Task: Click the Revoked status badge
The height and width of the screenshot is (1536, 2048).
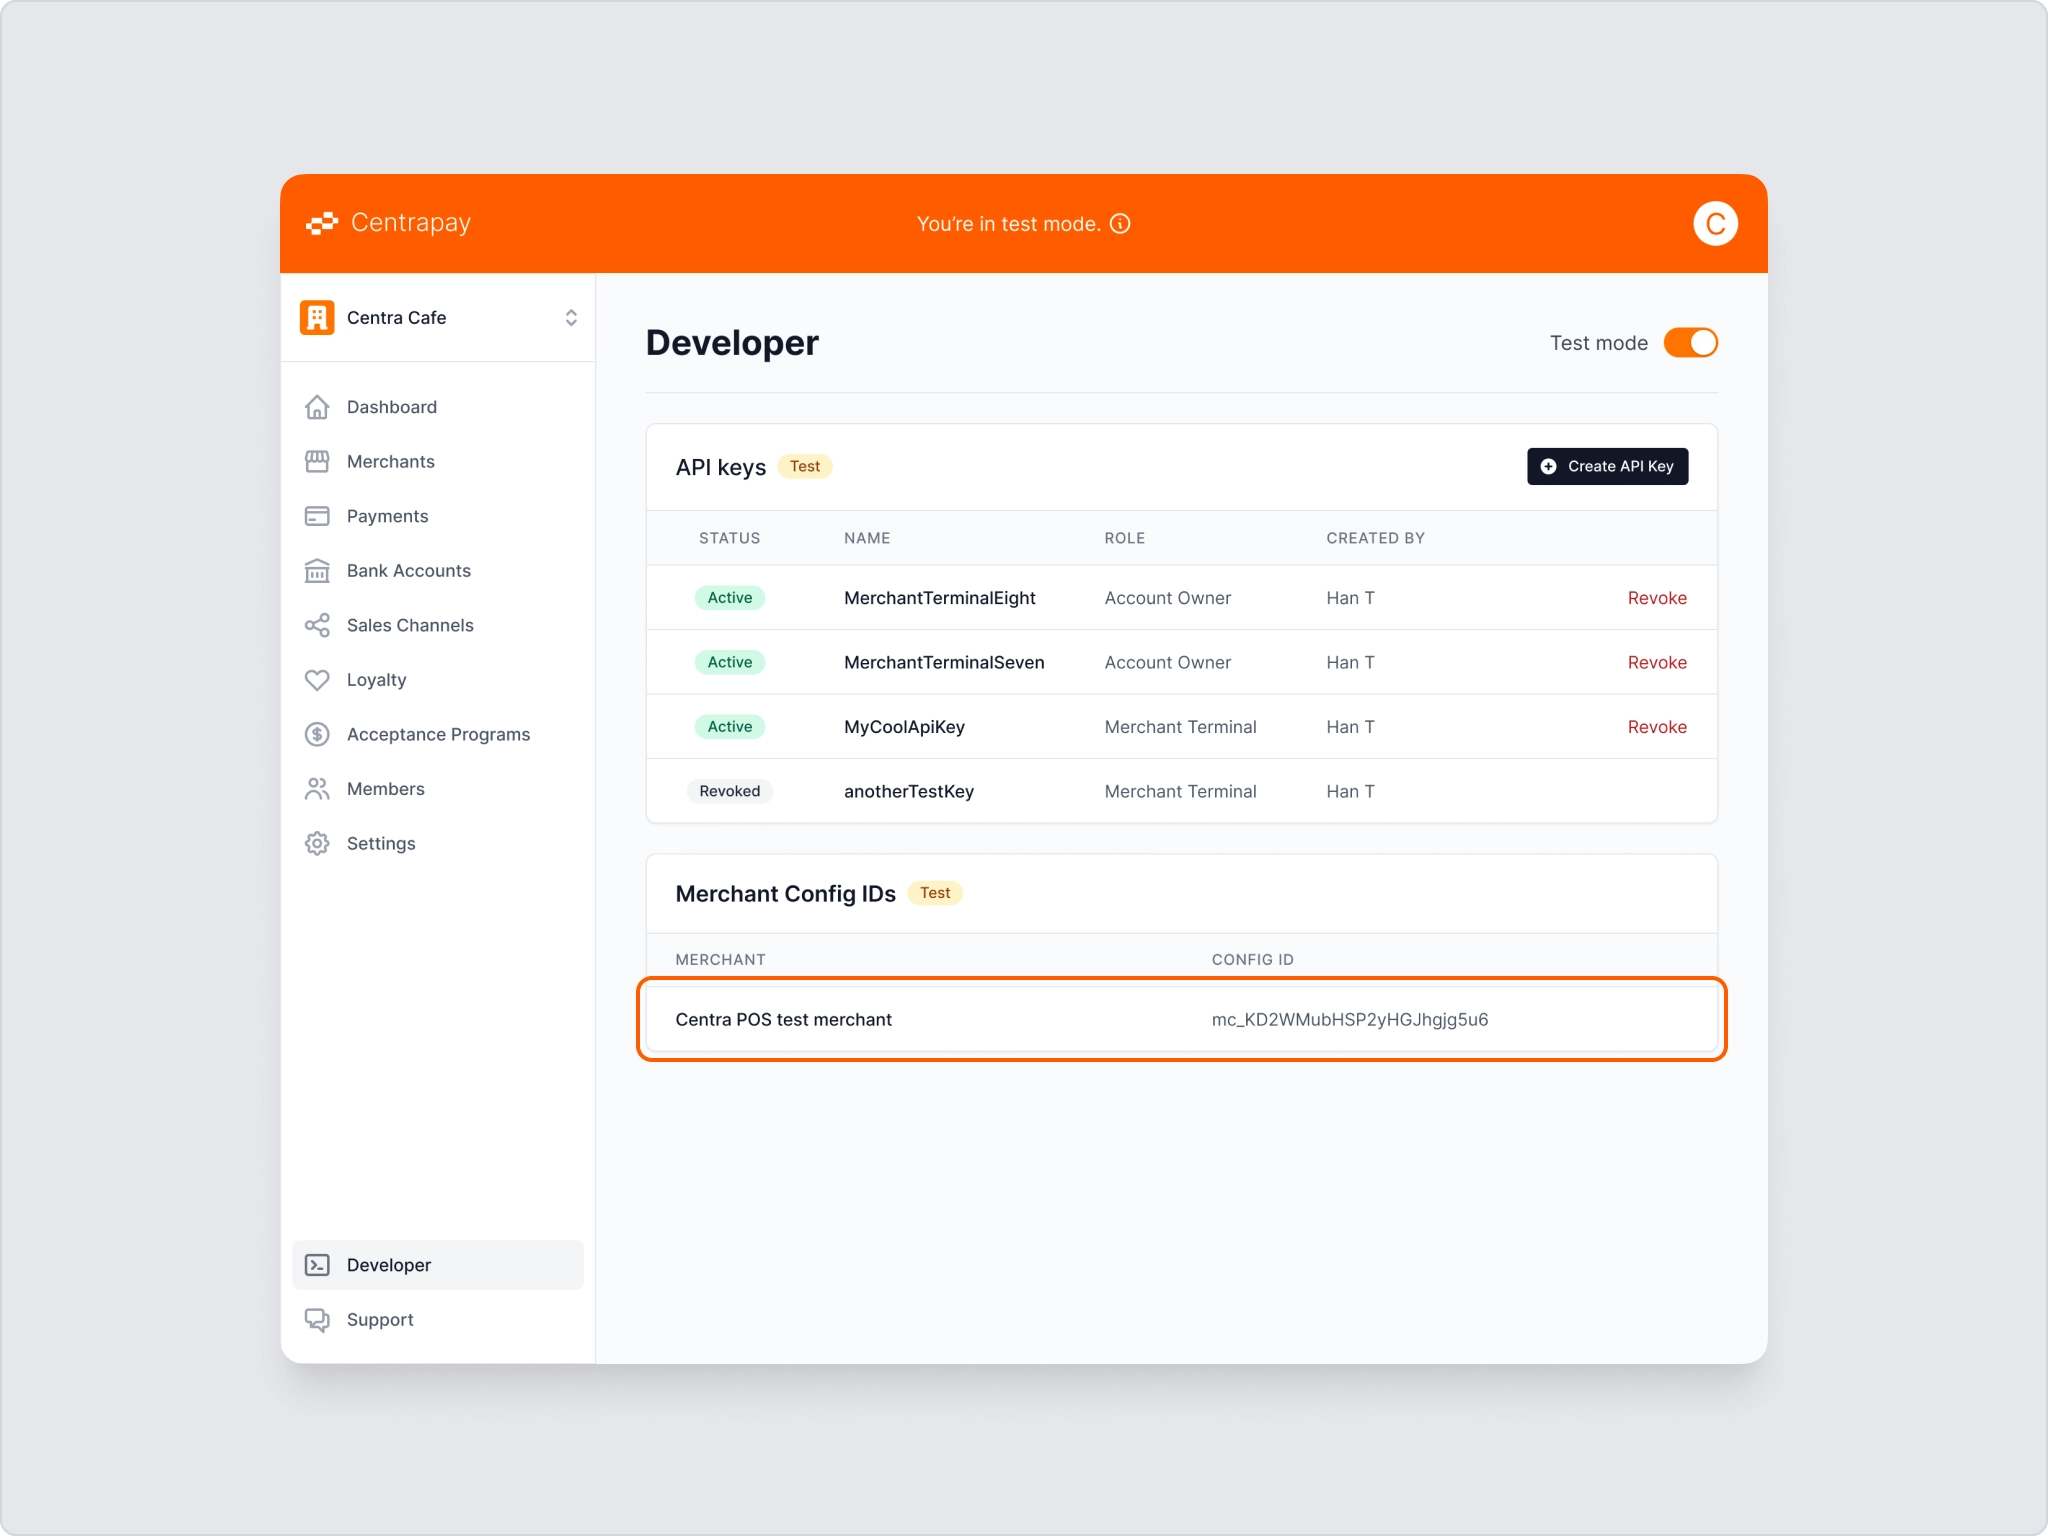Action: click(x=730, y=791)
